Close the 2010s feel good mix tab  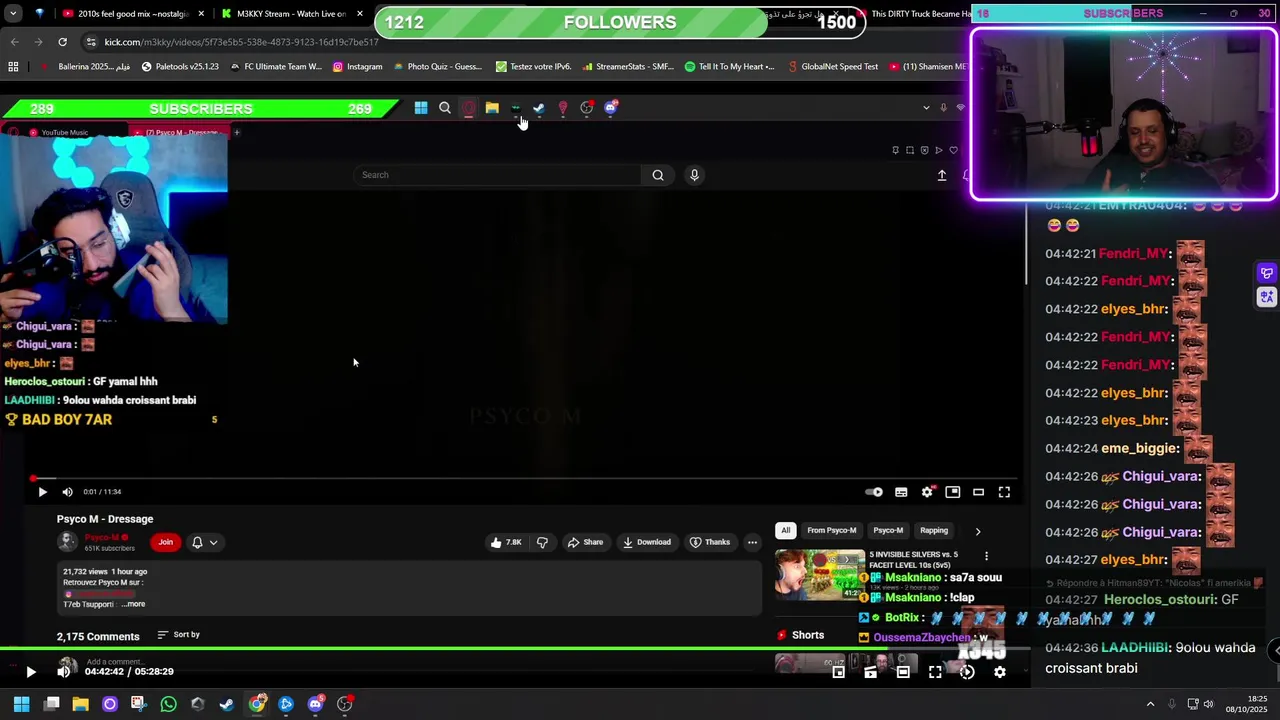tap(201, 14)
